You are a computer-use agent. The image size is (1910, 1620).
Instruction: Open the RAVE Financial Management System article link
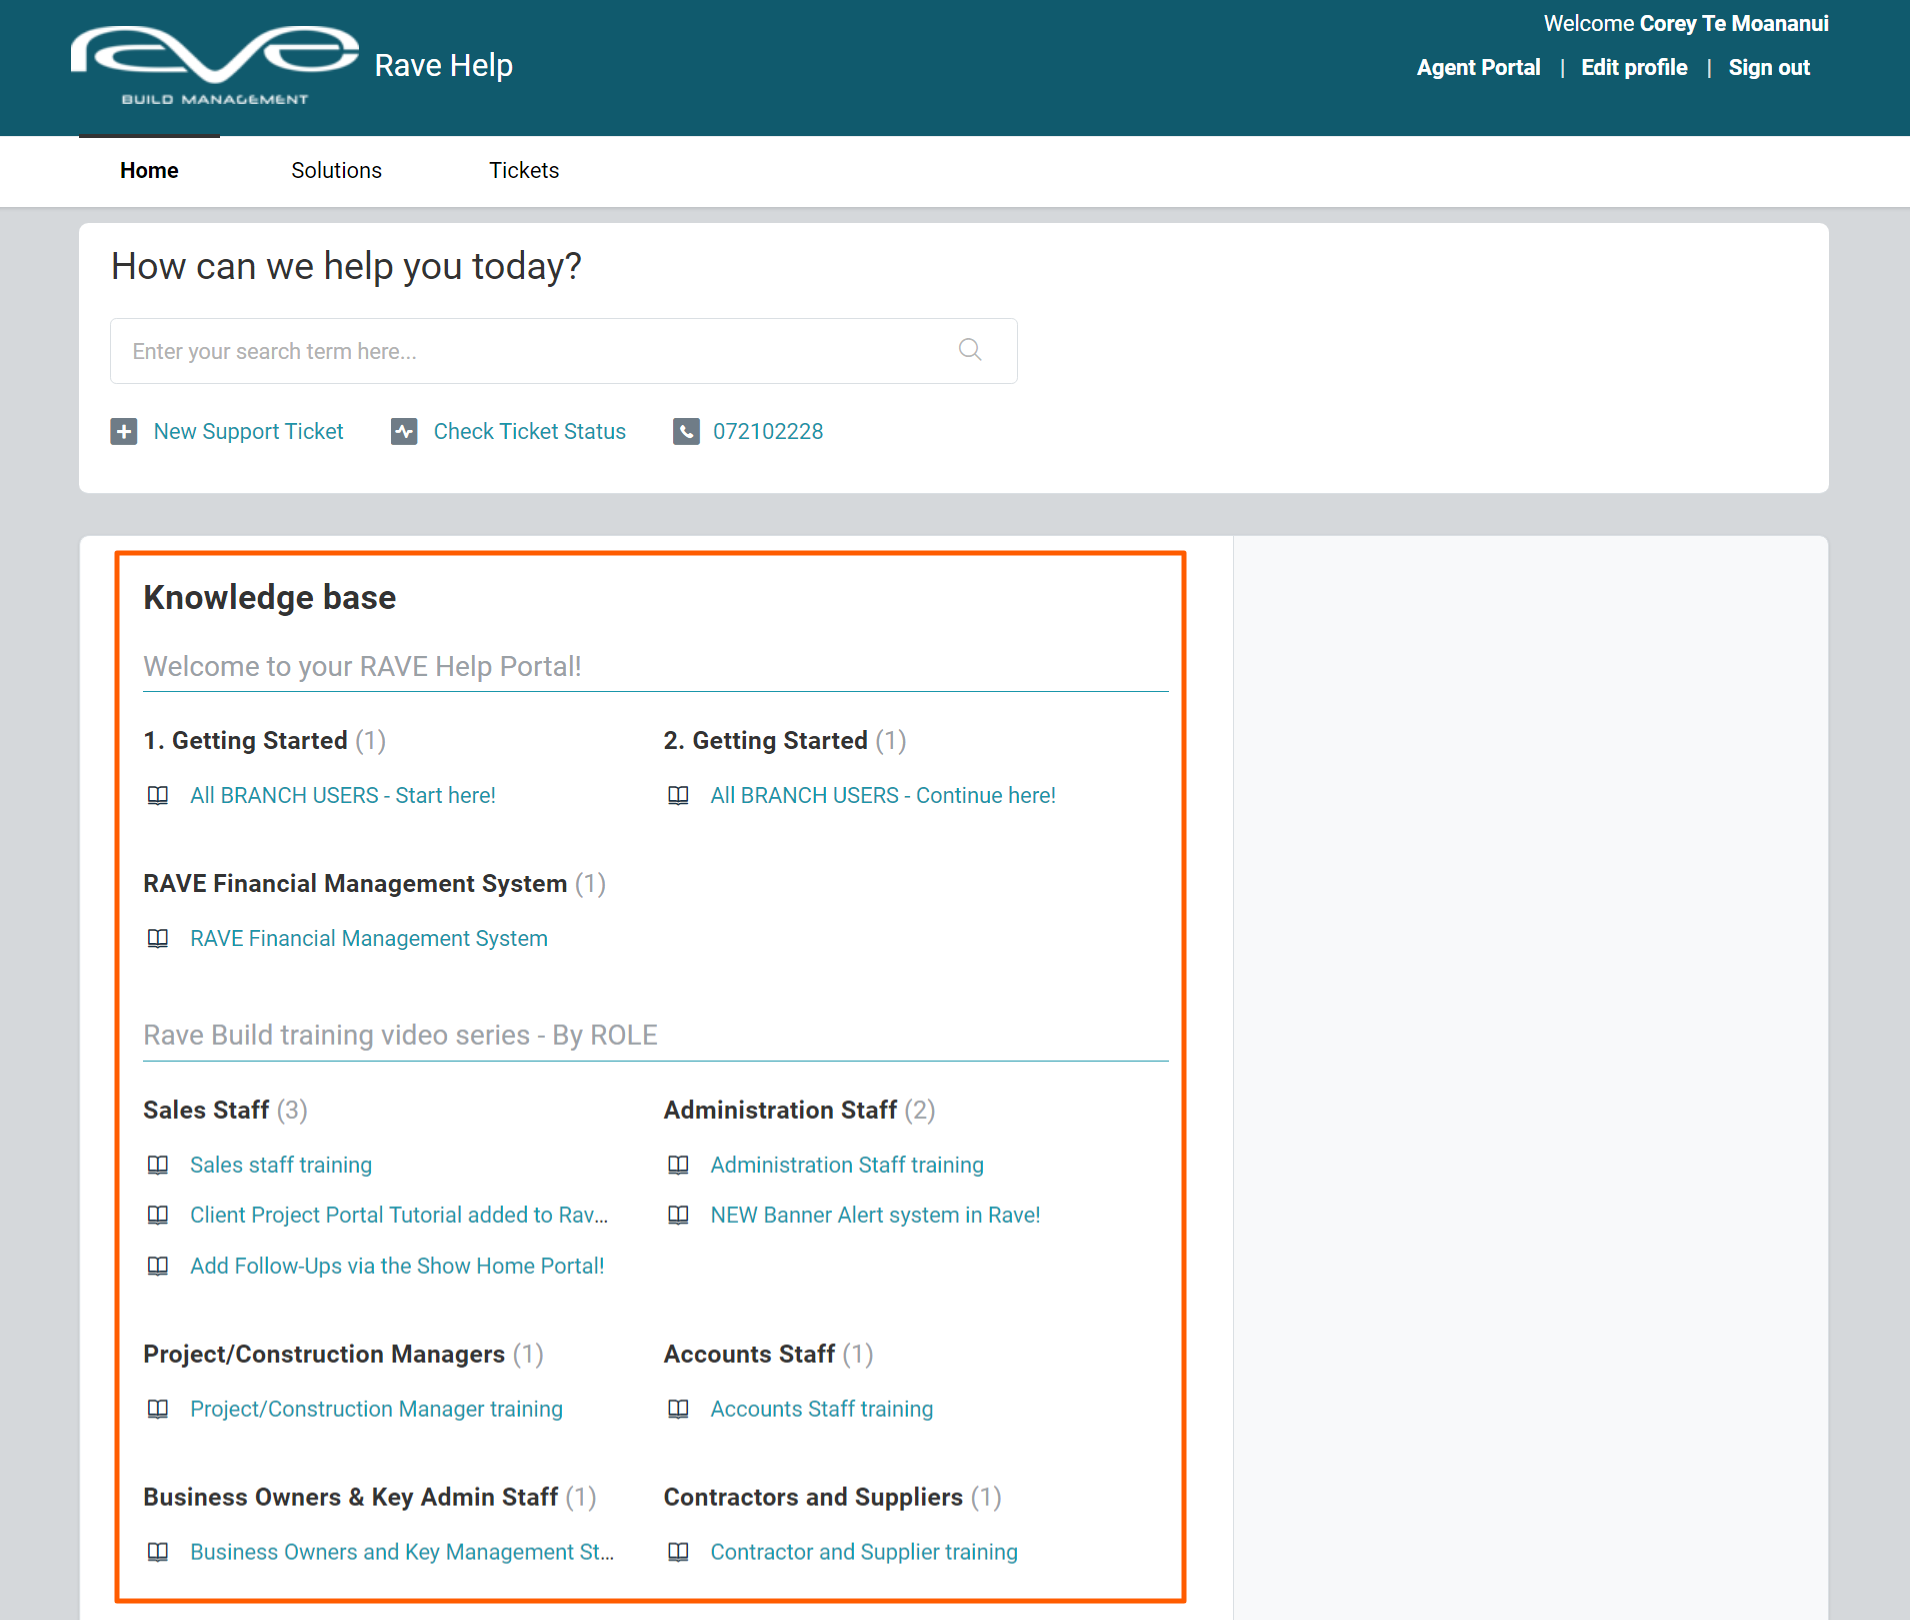click(369, 939)
